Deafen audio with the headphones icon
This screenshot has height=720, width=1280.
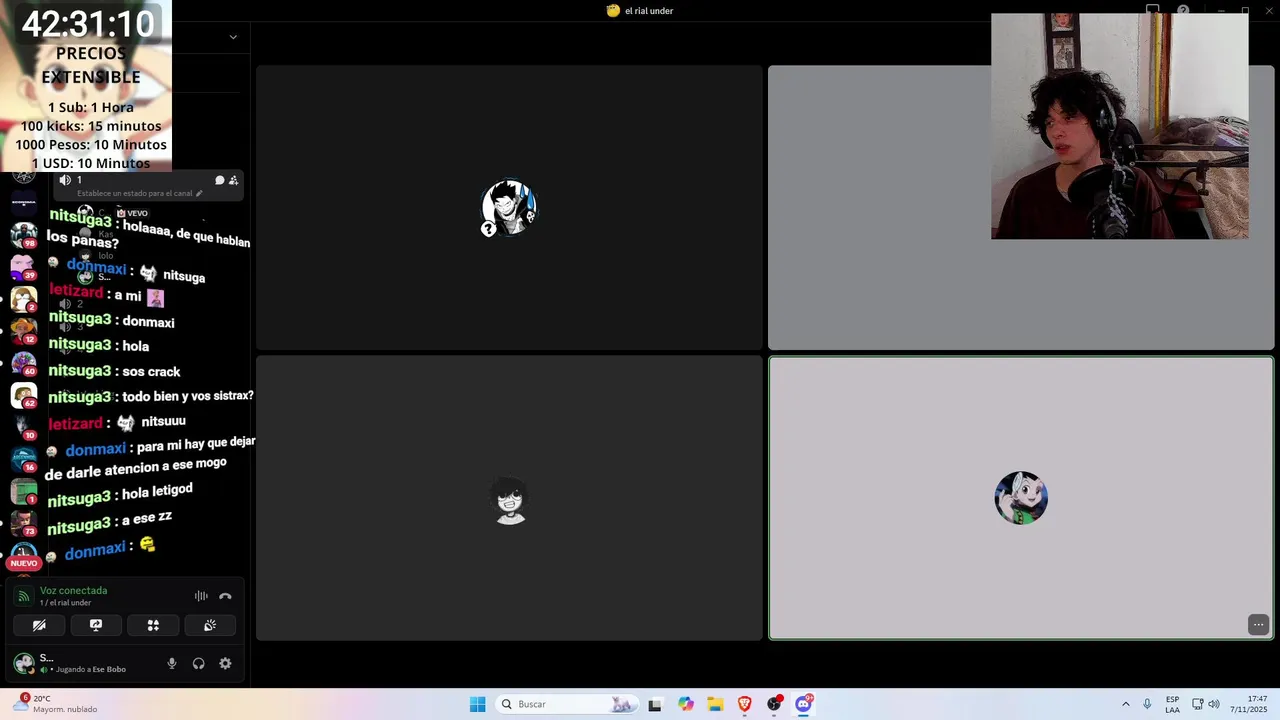[x=198, y=663]
